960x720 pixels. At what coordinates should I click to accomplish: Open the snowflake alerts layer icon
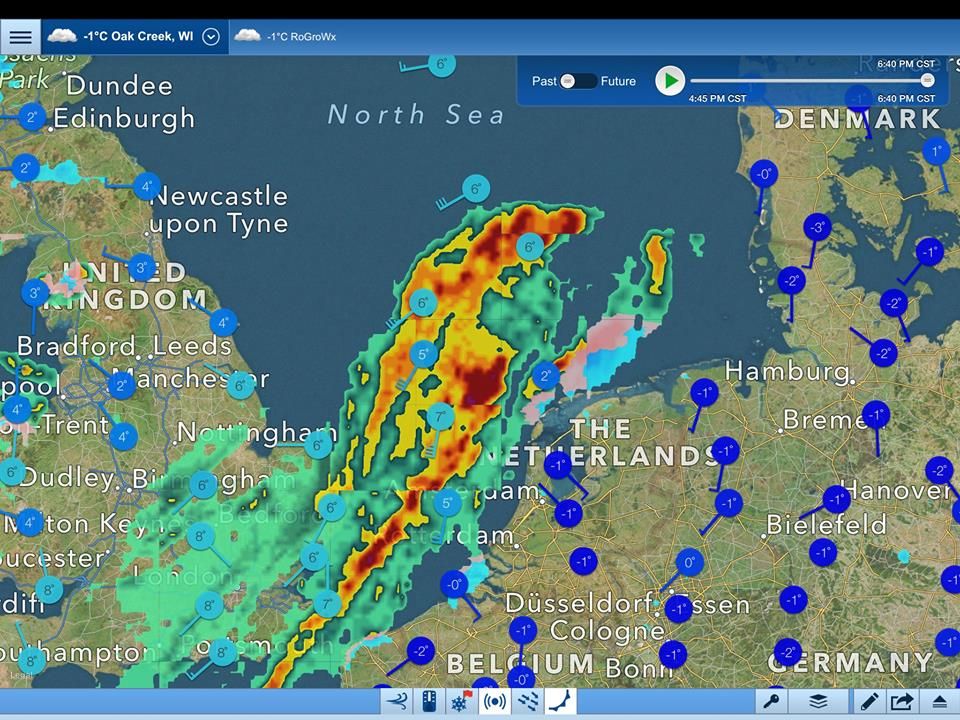point(462,702)
